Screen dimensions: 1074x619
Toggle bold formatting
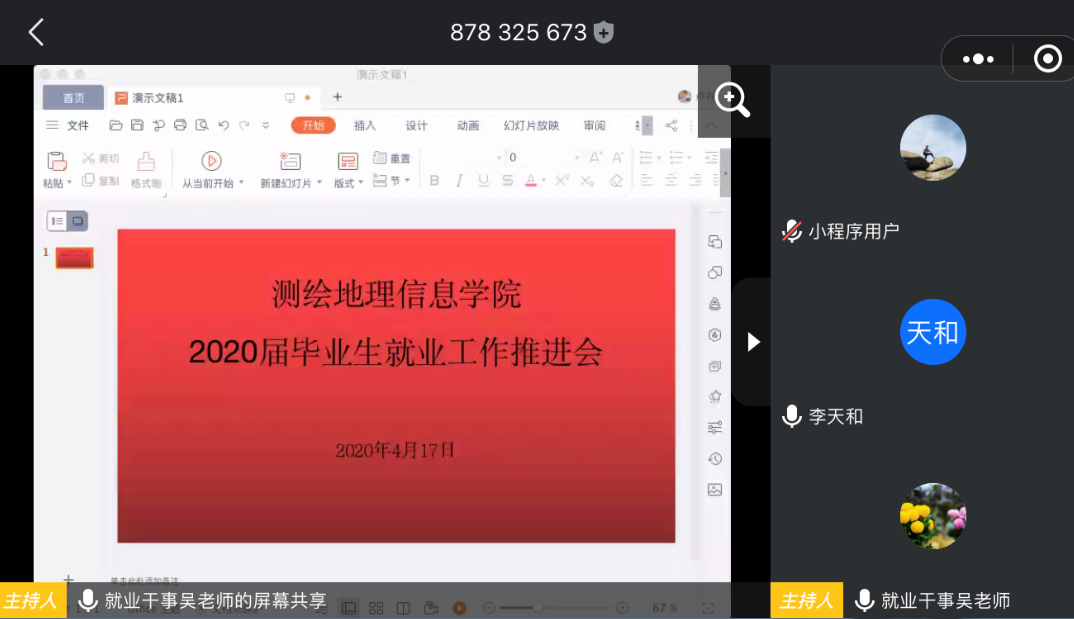434,181
